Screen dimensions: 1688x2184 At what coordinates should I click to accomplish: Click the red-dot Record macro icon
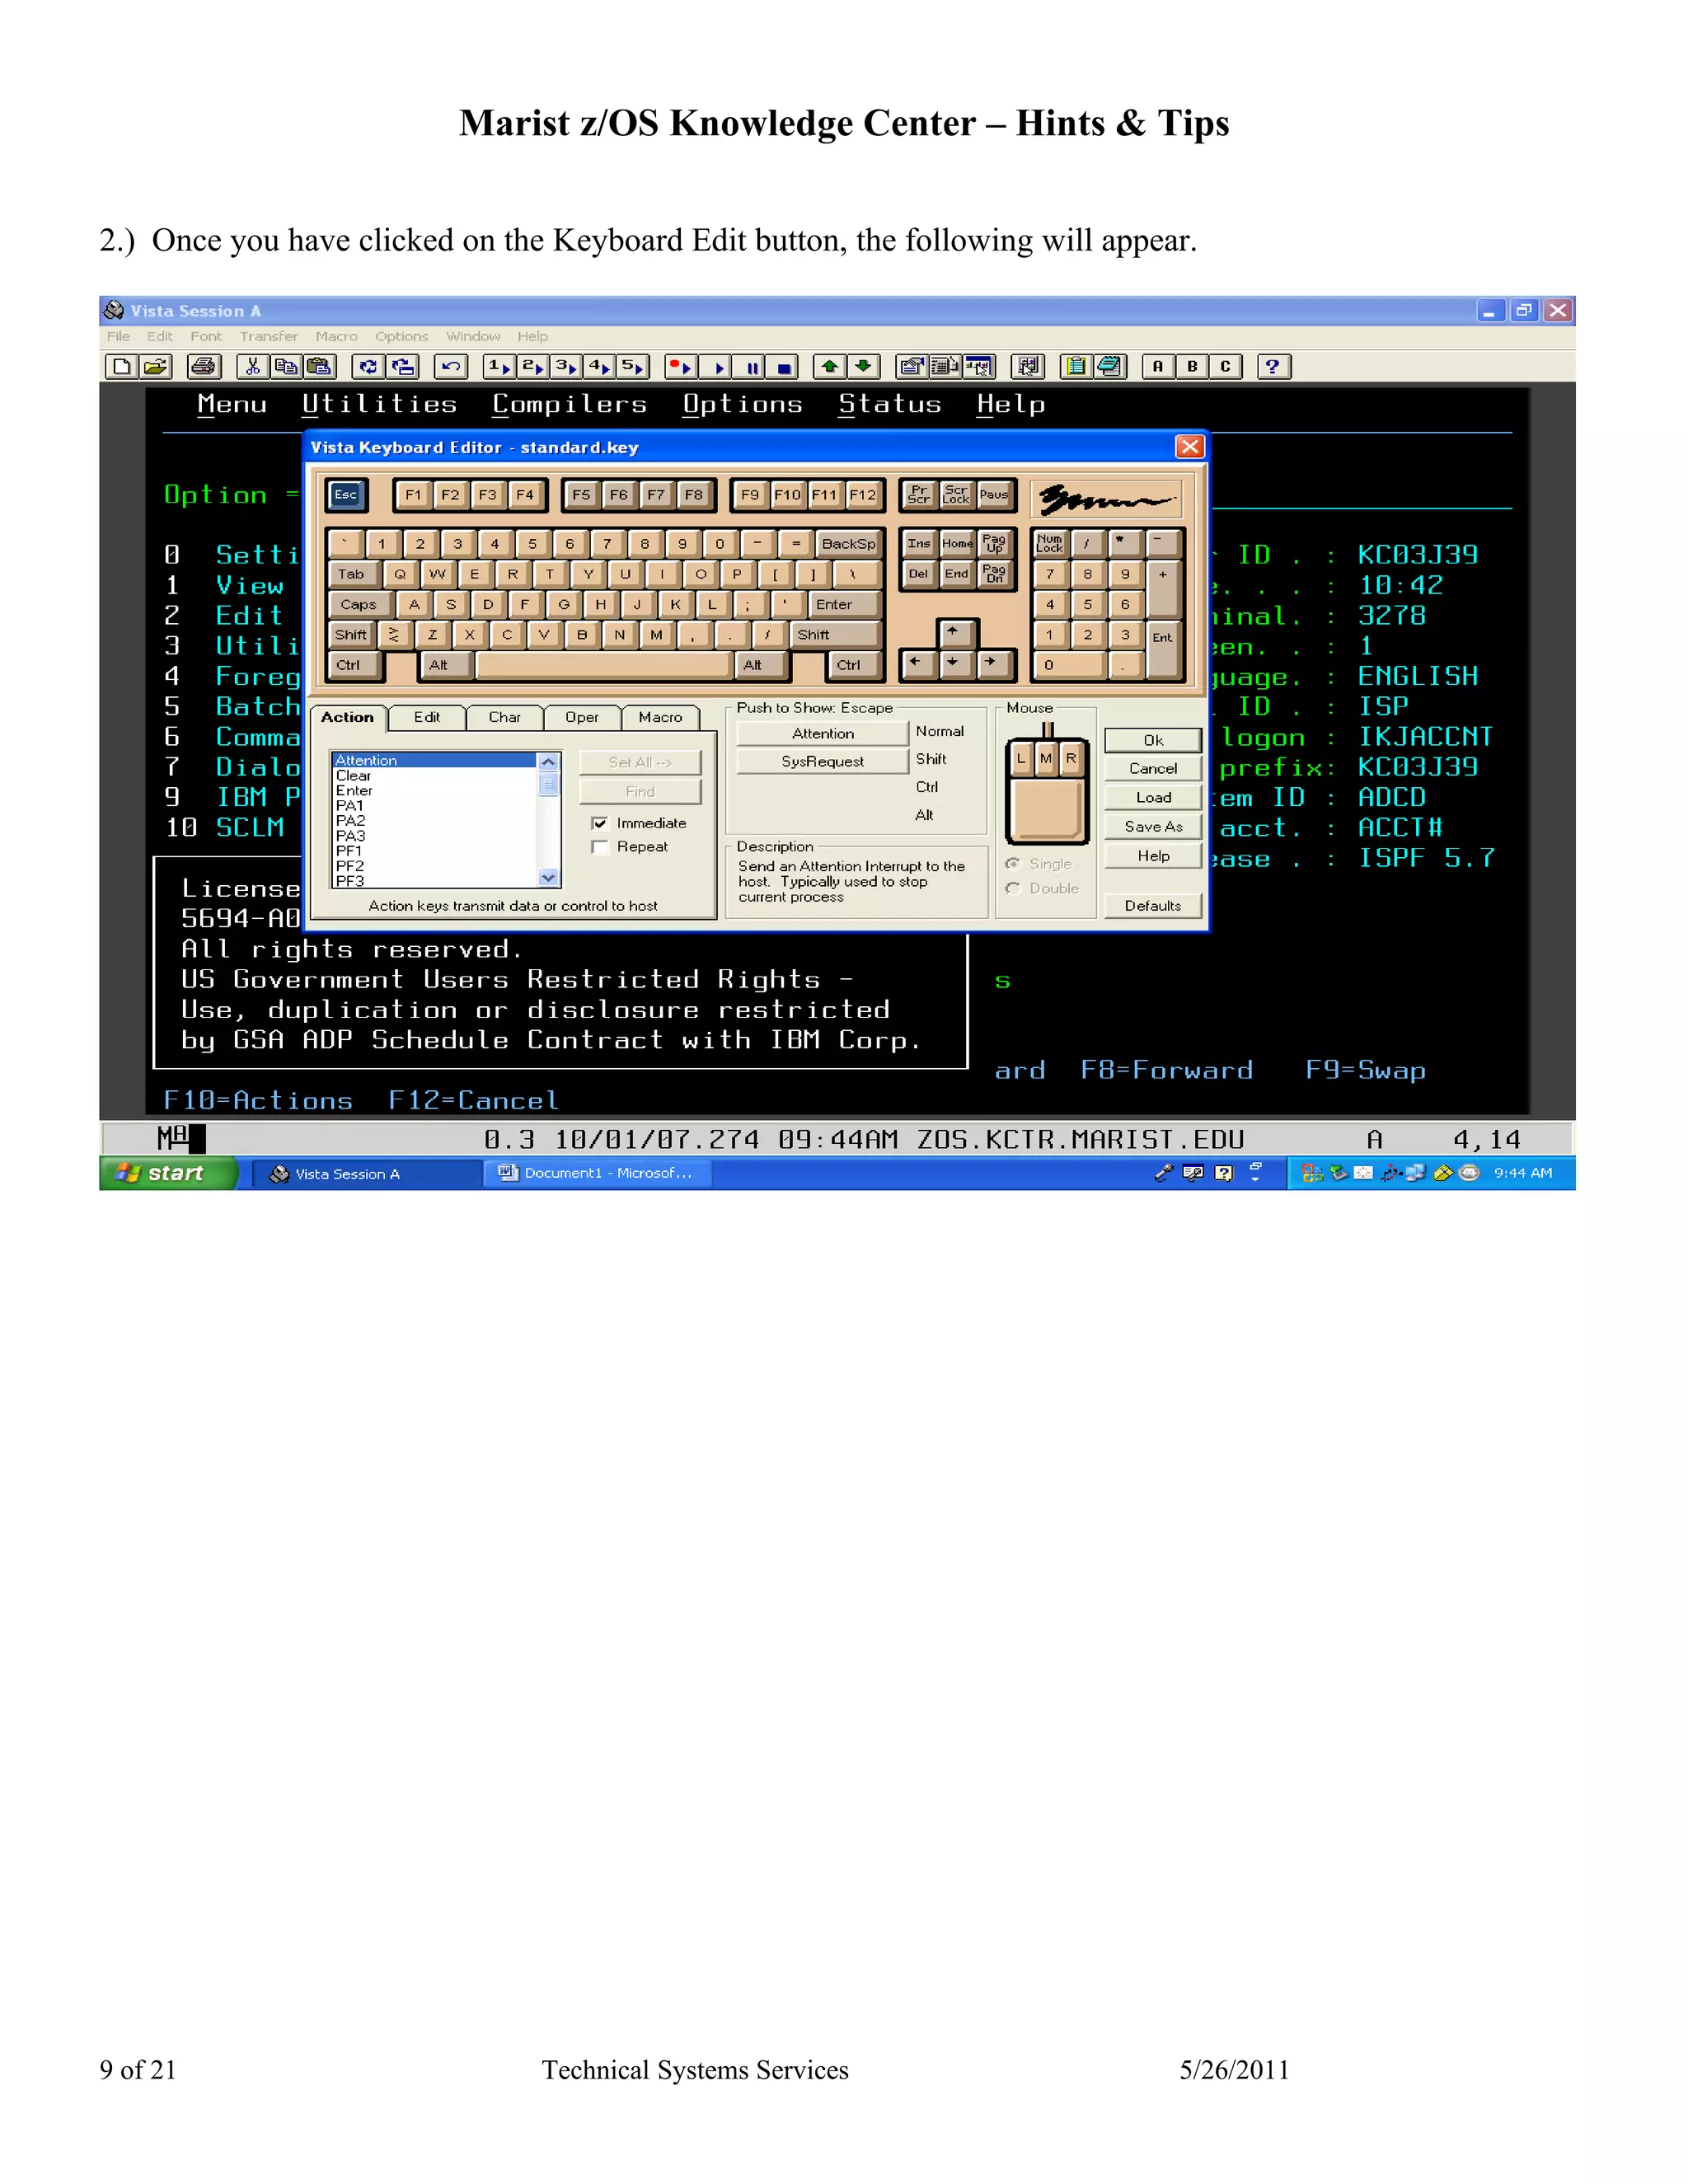click(681, 367)
